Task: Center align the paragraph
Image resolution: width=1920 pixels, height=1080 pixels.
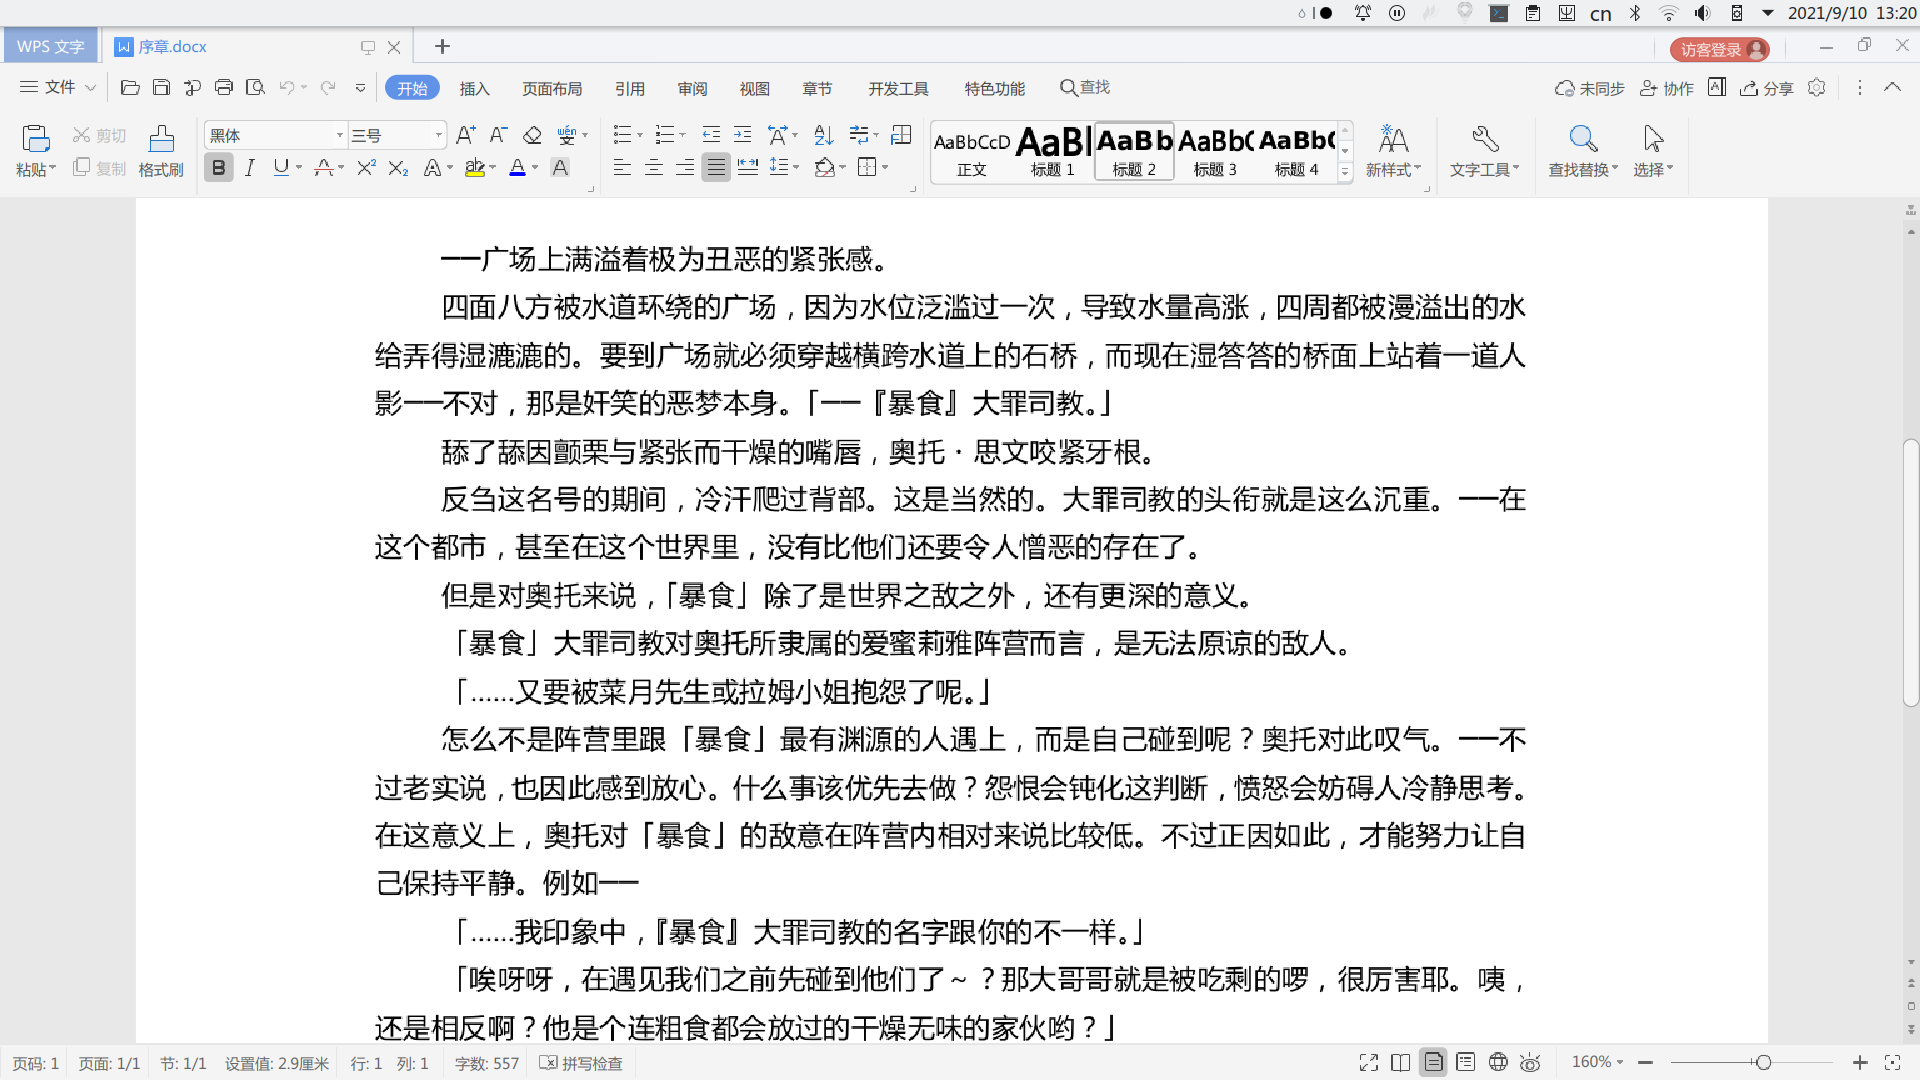Action: click(x=653, y=168)
